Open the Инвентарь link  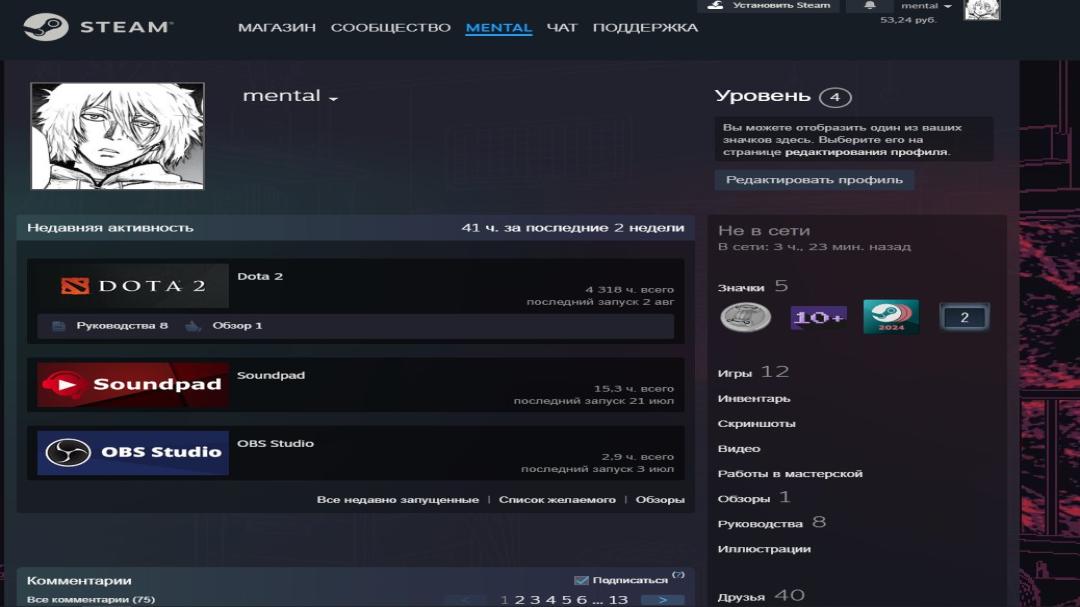754,399
